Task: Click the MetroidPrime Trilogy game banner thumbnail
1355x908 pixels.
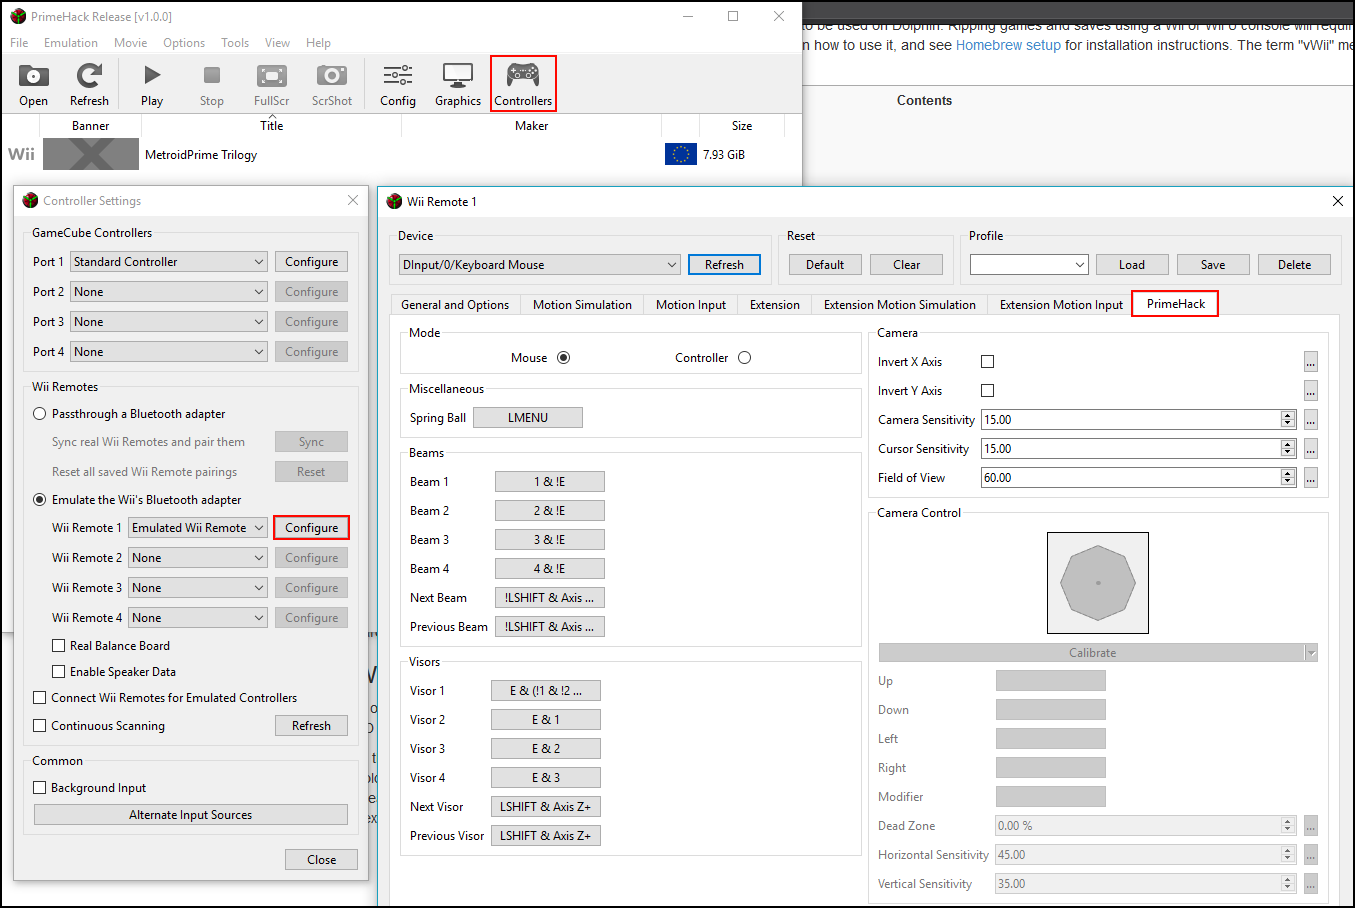Action: click(91, 154)
